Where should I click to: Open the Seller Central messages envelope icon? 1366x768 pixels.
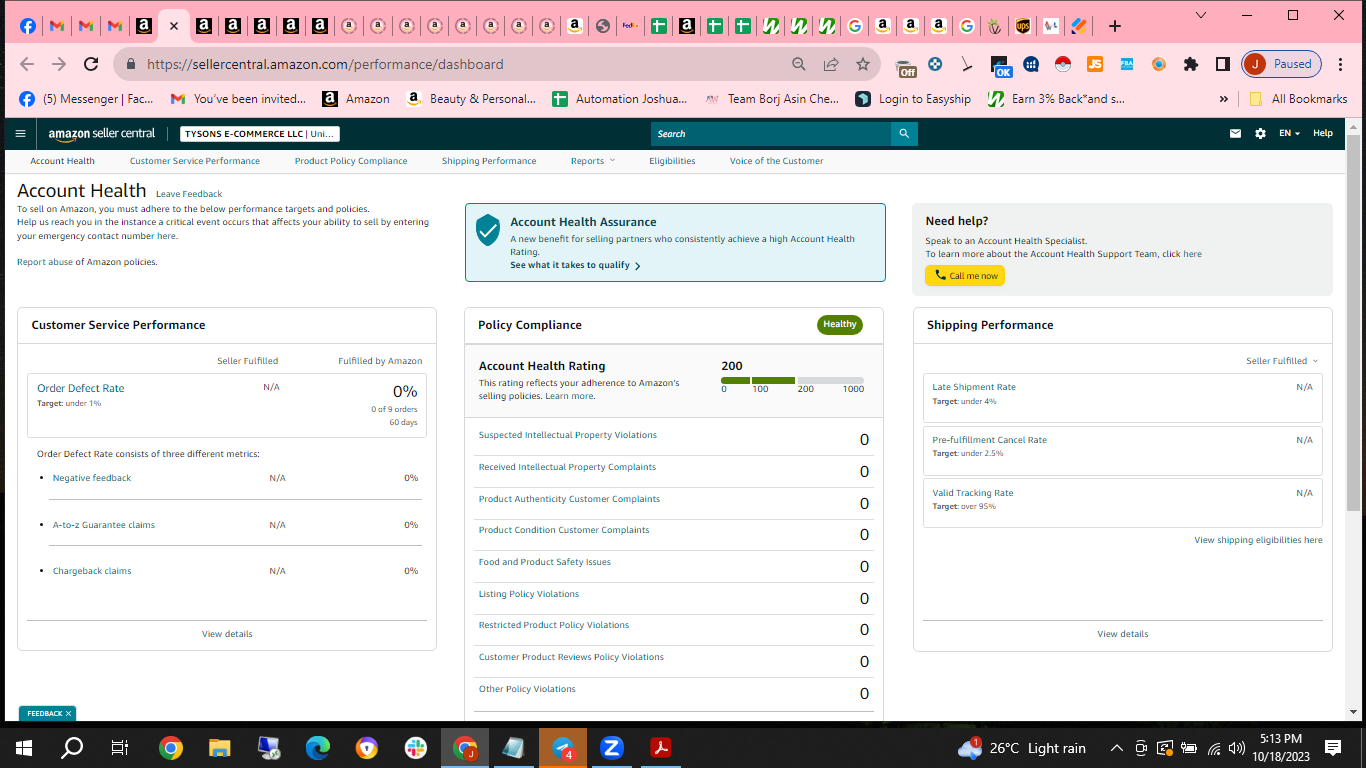click(x=1235, y=133)
